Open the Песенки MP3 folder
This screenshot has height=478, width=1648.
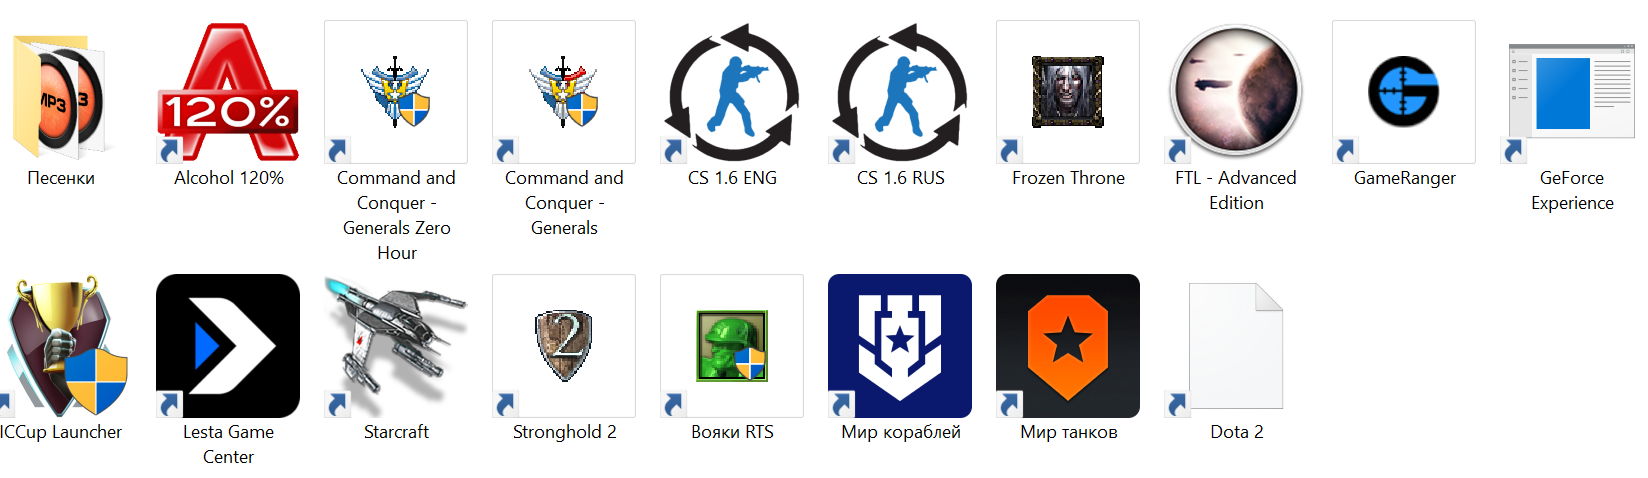point(60,92)
